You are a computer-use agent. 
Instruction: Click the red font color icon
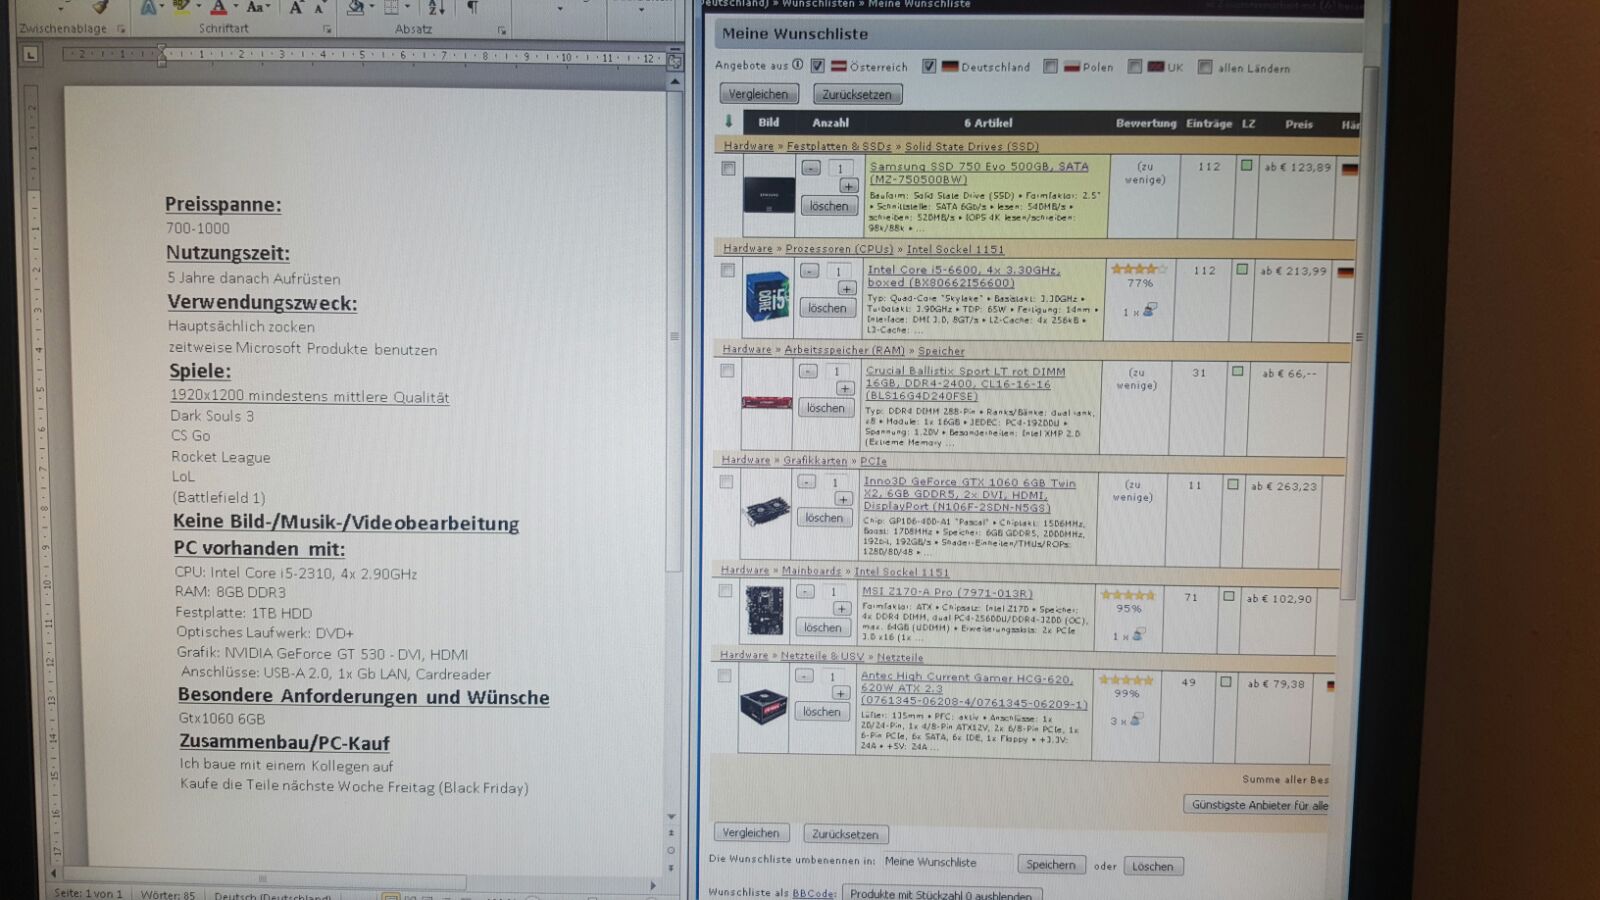click(x=218, y=8)
